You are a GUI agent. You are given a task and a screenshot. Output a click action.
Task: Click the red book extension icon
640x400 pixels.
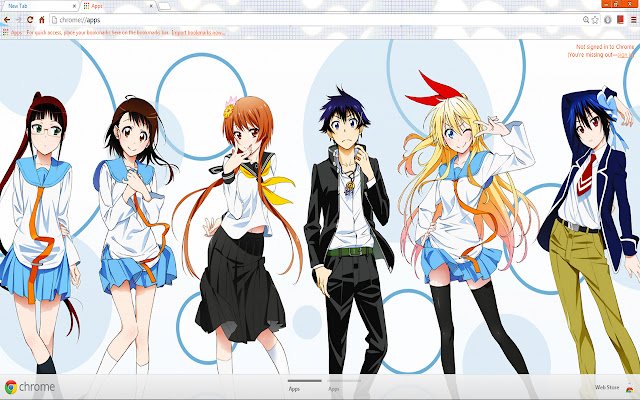620,20
